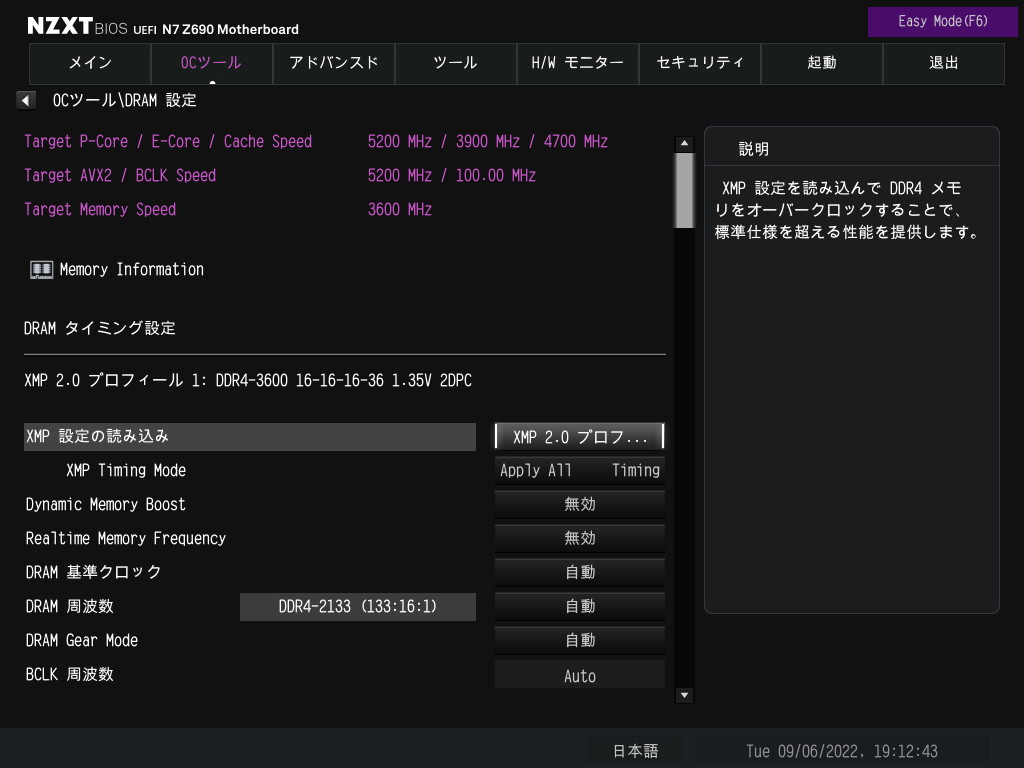Select the OCツール tab
This screenshot has width=1024, height=768.
click(211, 63)
